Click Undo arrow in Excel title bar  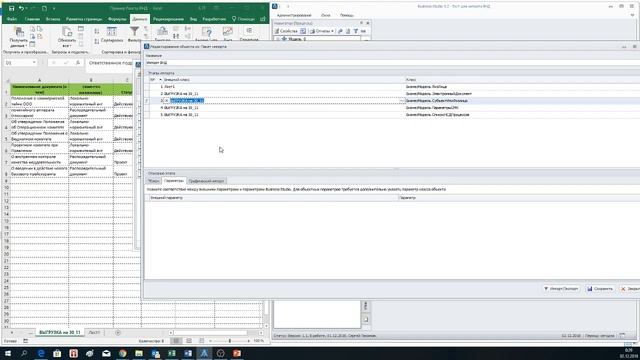tap(21, 8)
